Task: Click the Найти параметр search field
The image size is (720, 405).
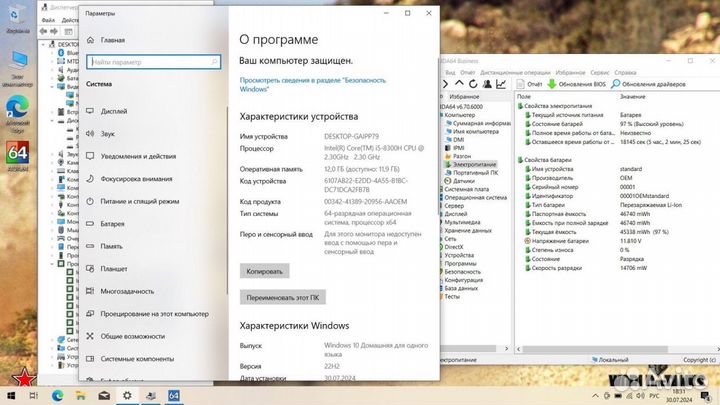Action: pos(153,62)
